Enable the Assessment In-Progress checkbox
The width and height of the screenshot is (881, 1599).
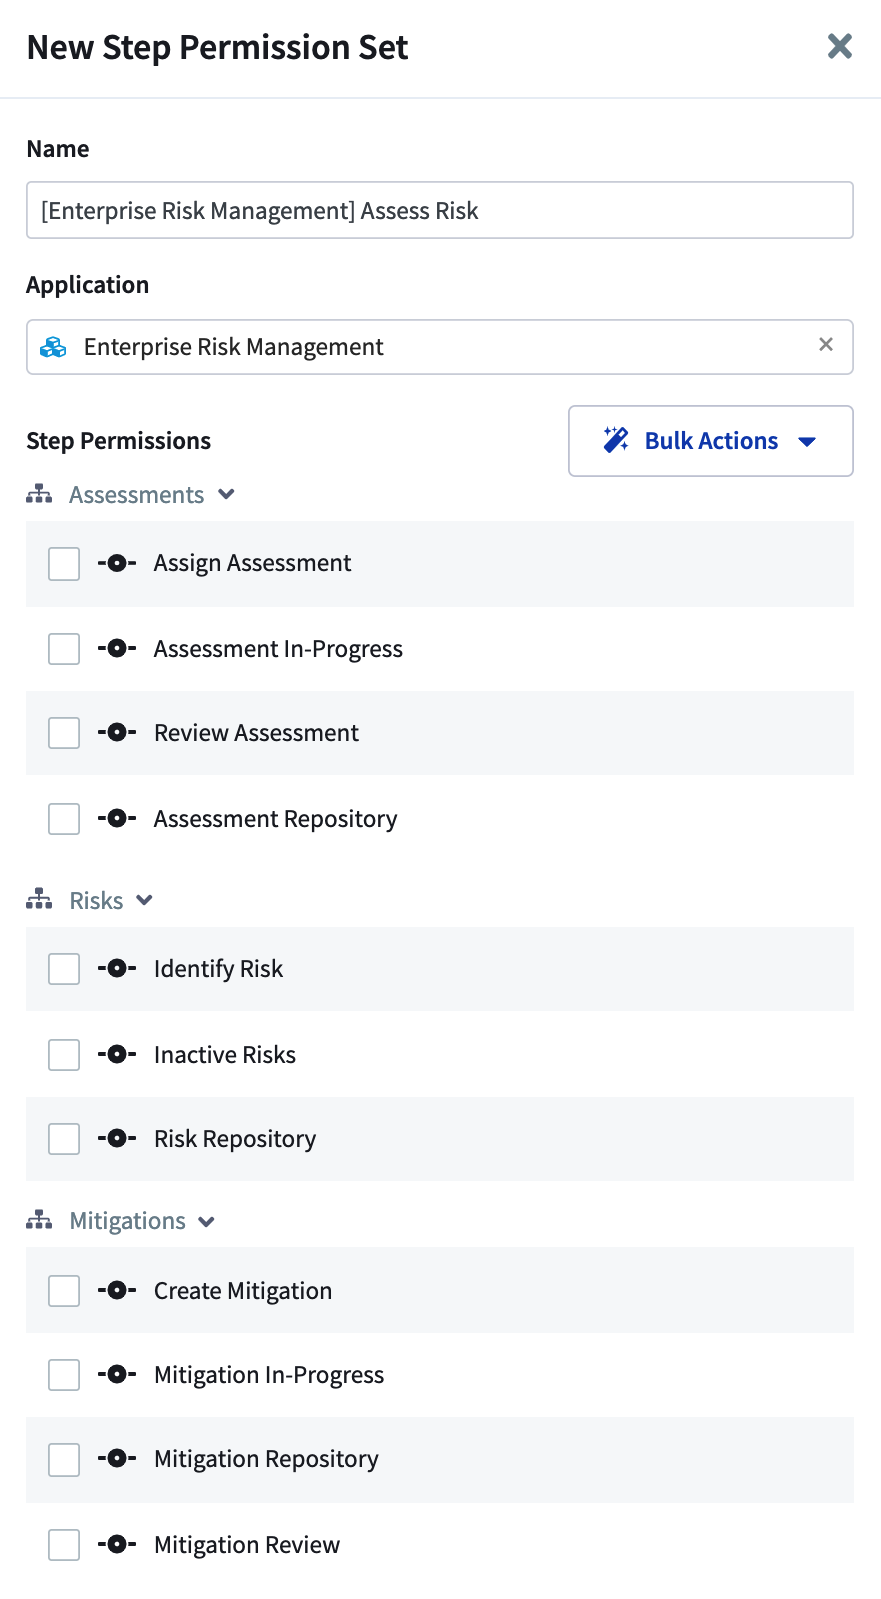pos(63,648)
